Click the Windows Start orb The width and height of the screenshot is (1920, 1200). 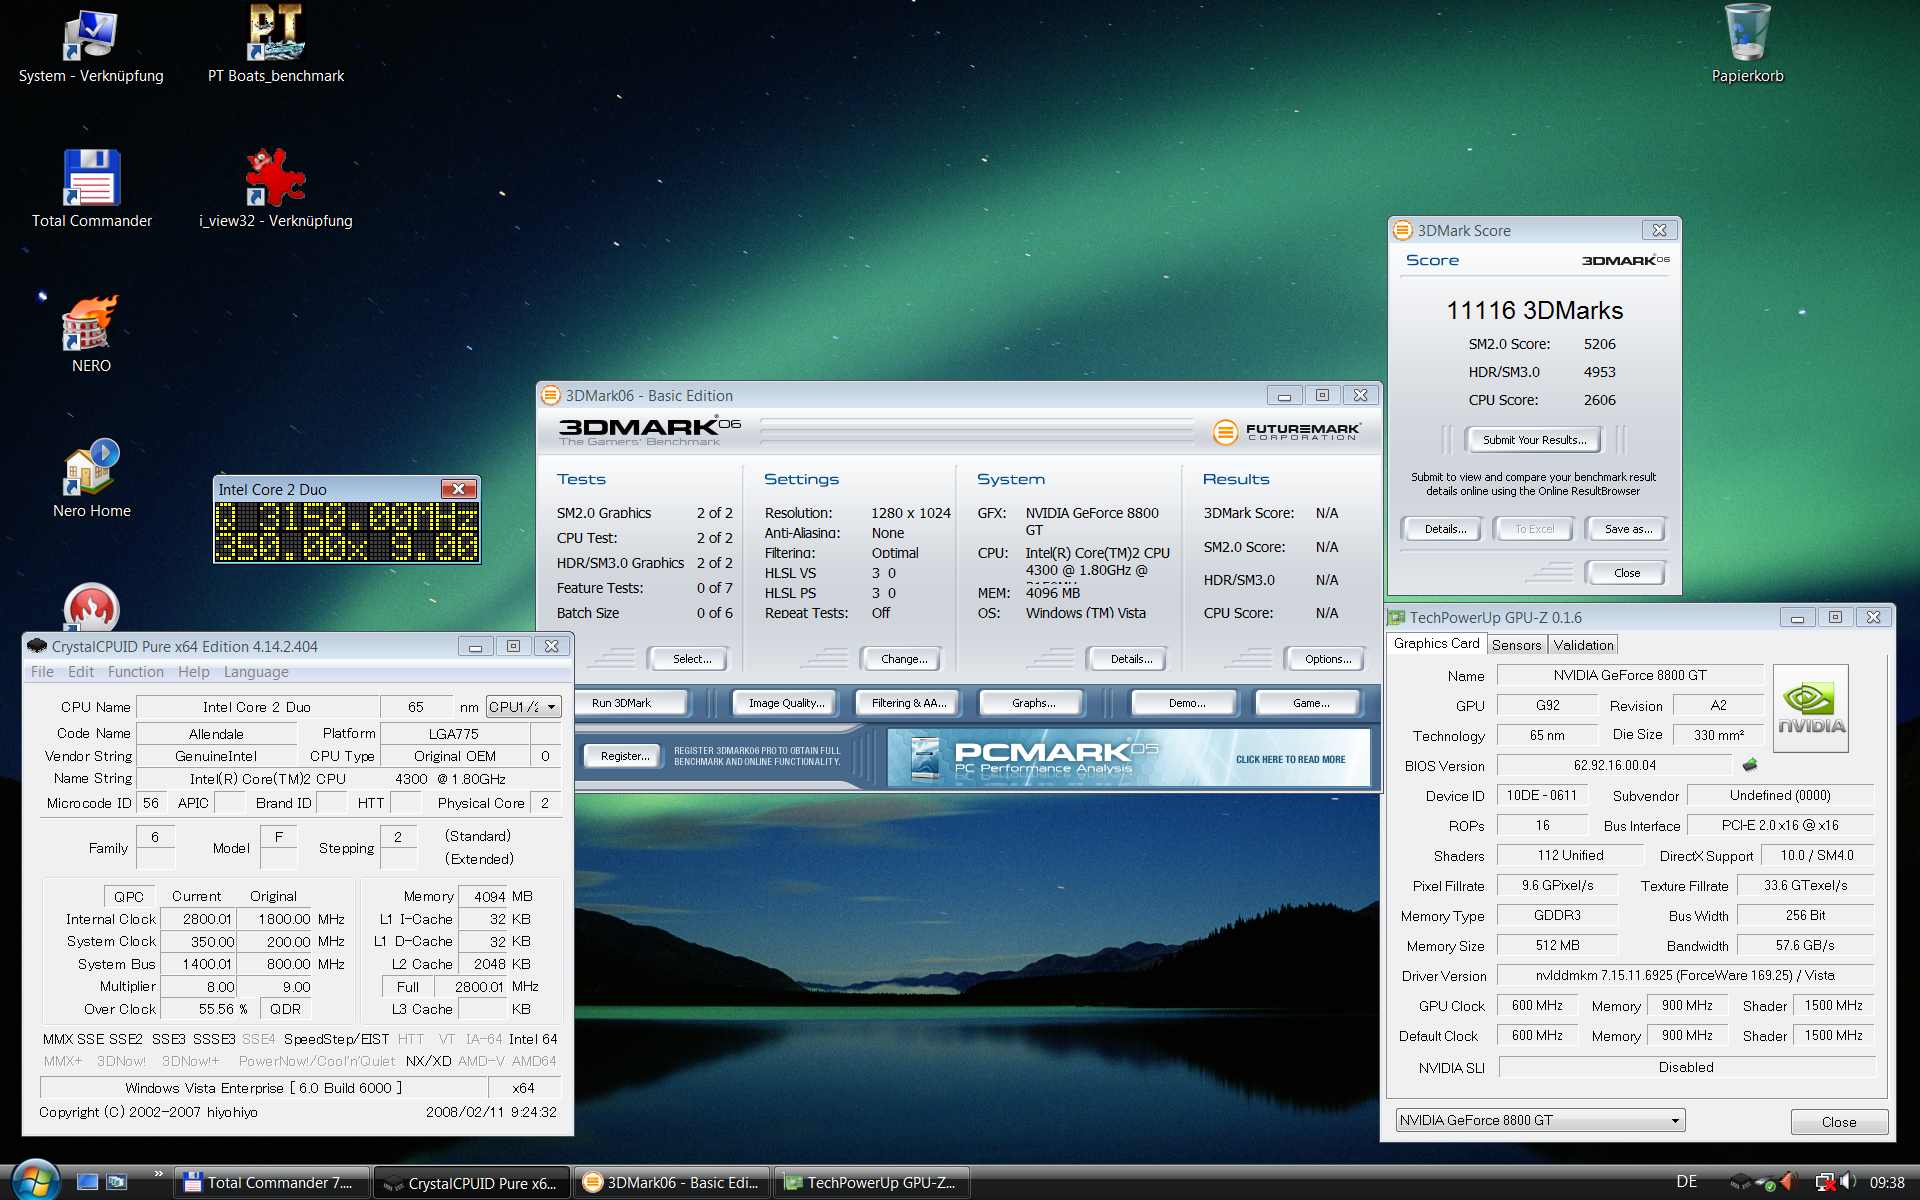point(34,1181)
